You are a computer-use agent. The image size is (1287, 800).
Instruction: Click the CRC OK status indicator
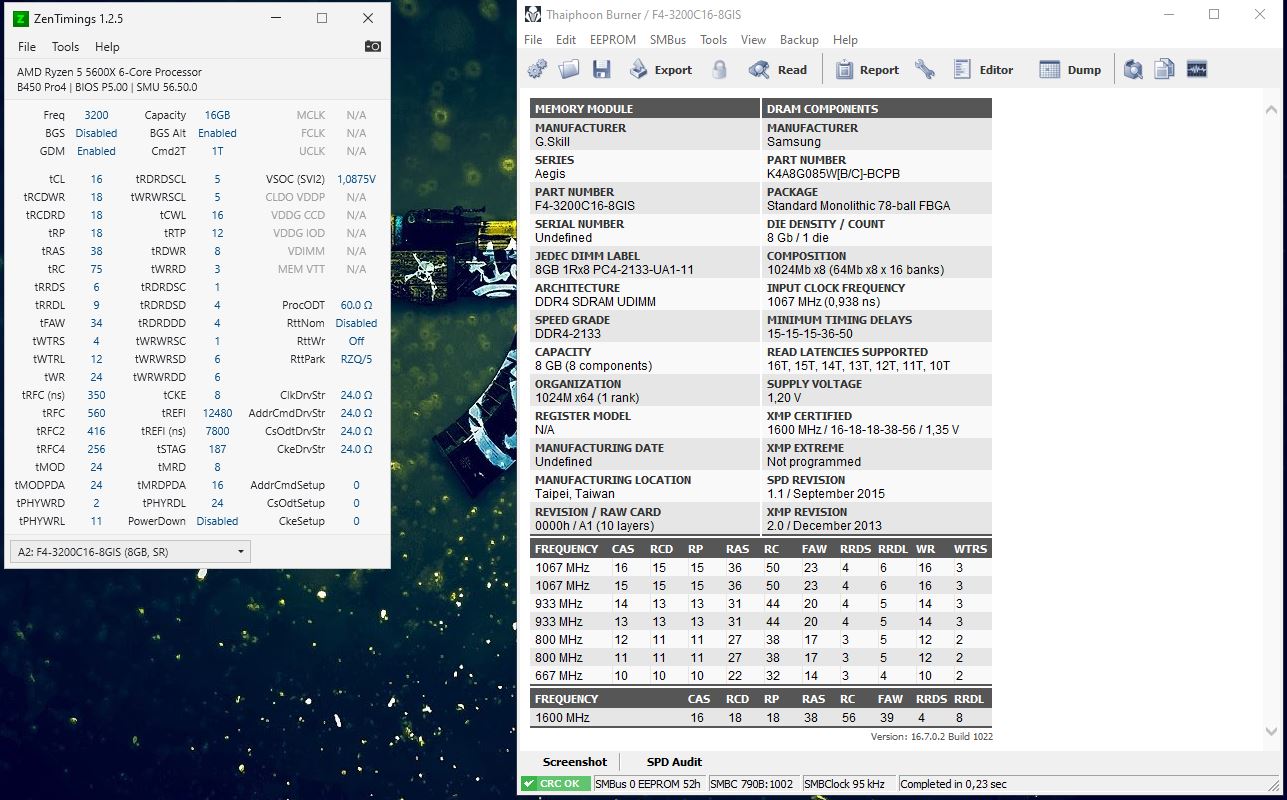coord(555,784)
